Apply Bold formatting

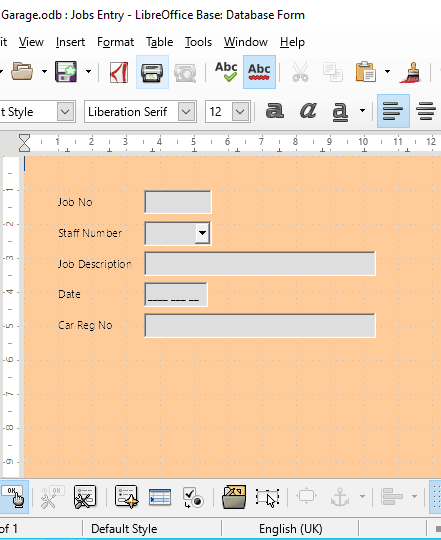coord(274,111)
